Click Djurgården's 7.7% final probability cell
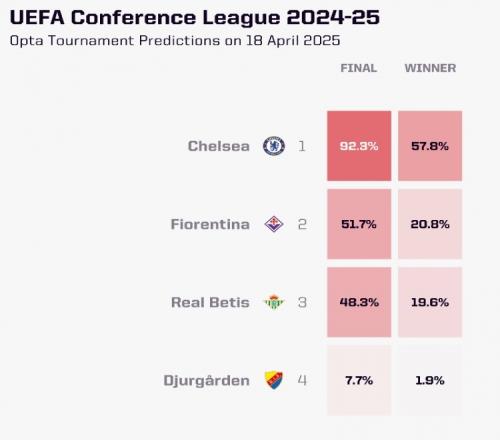500x440 pixels. coord(359,380)
